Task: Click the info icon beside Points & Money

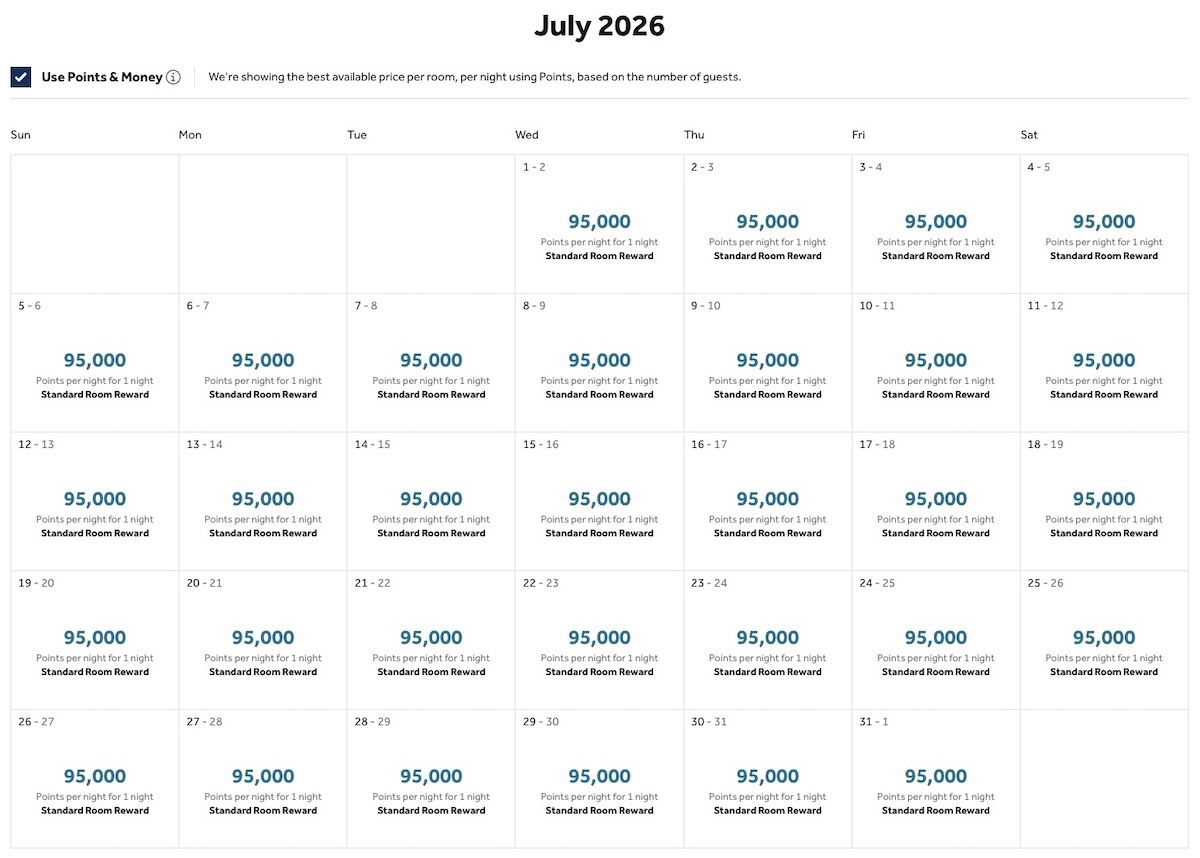Action: coord(174,77)
